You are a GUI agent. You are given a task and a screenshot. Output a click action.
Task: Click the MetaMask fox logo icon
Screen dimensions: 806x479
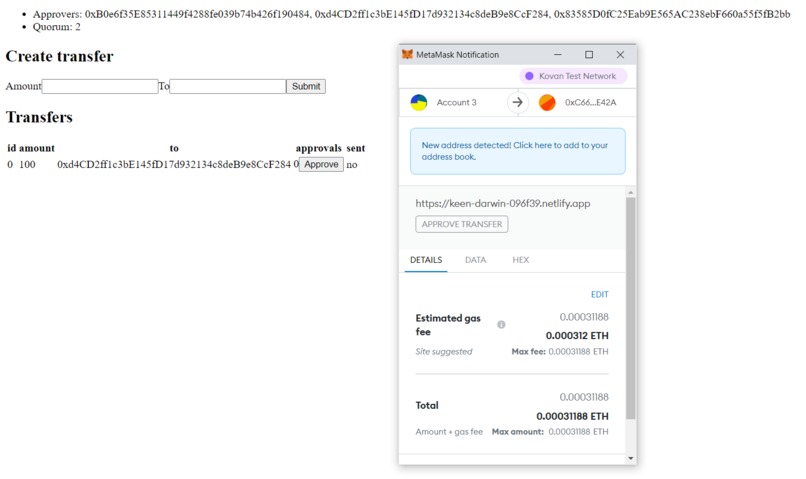[x=407, y=54]
